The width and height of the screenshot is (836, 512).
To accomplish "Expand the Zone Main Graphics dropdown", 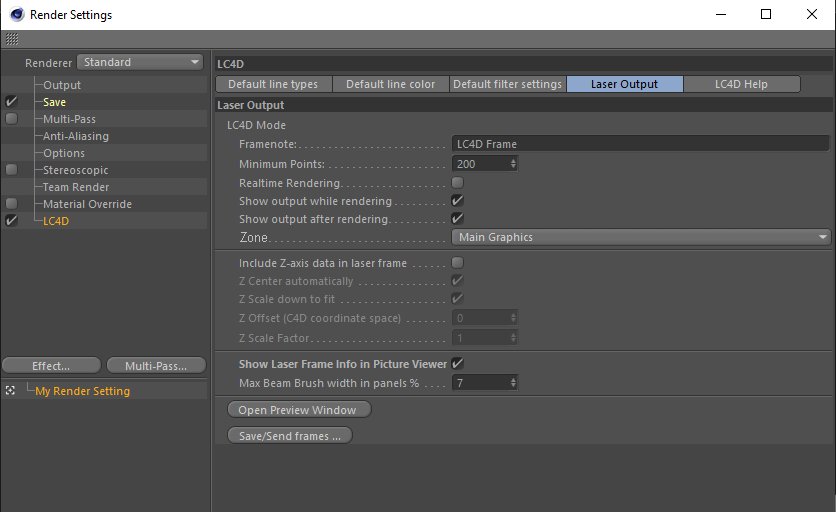I will coord(642,238).
